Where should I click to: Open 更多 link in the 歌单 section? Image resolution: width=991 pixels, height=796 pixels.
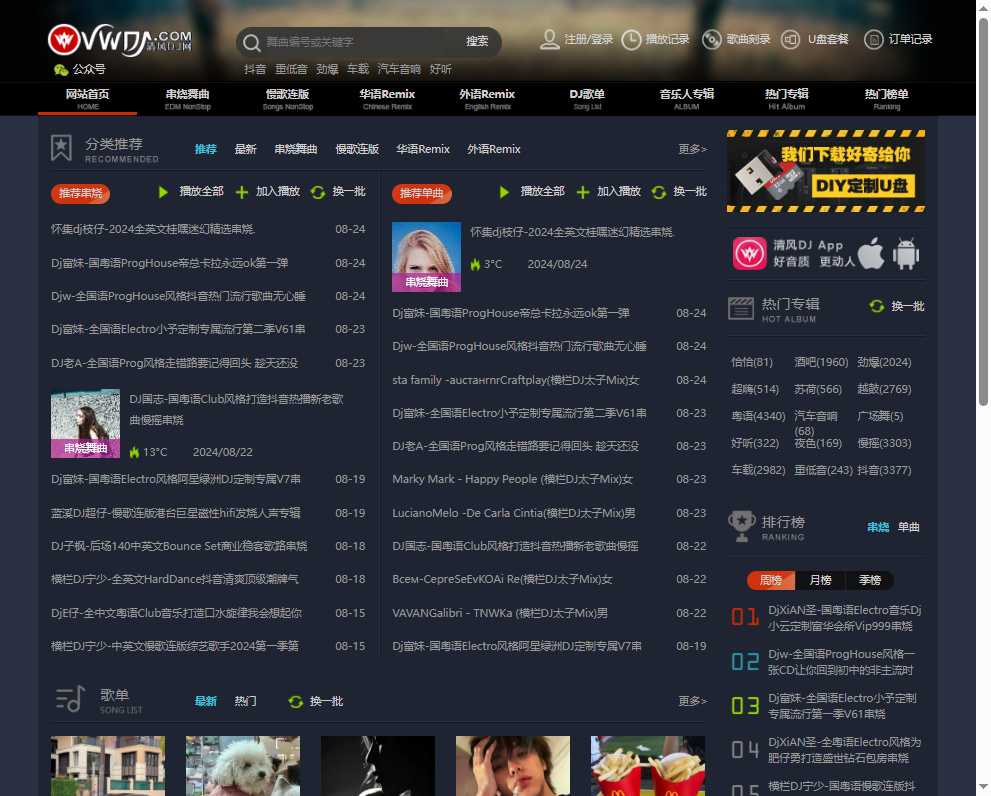(689, 701)
